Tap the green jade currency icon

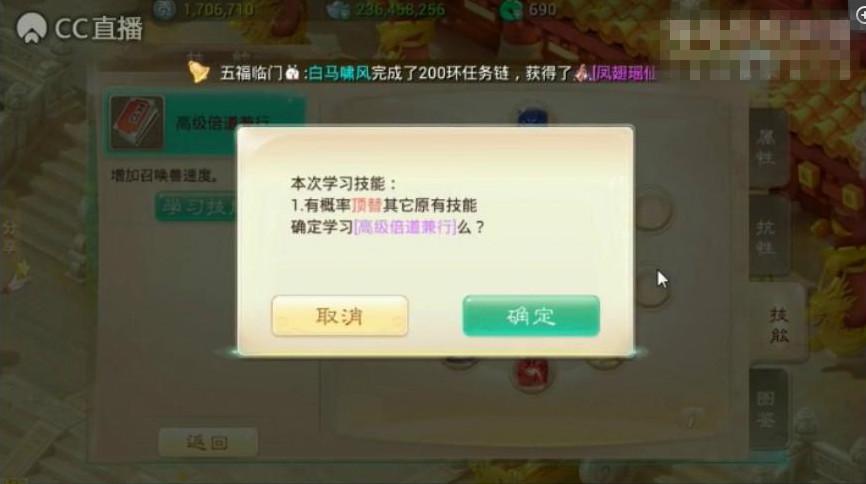click(511, 10)
